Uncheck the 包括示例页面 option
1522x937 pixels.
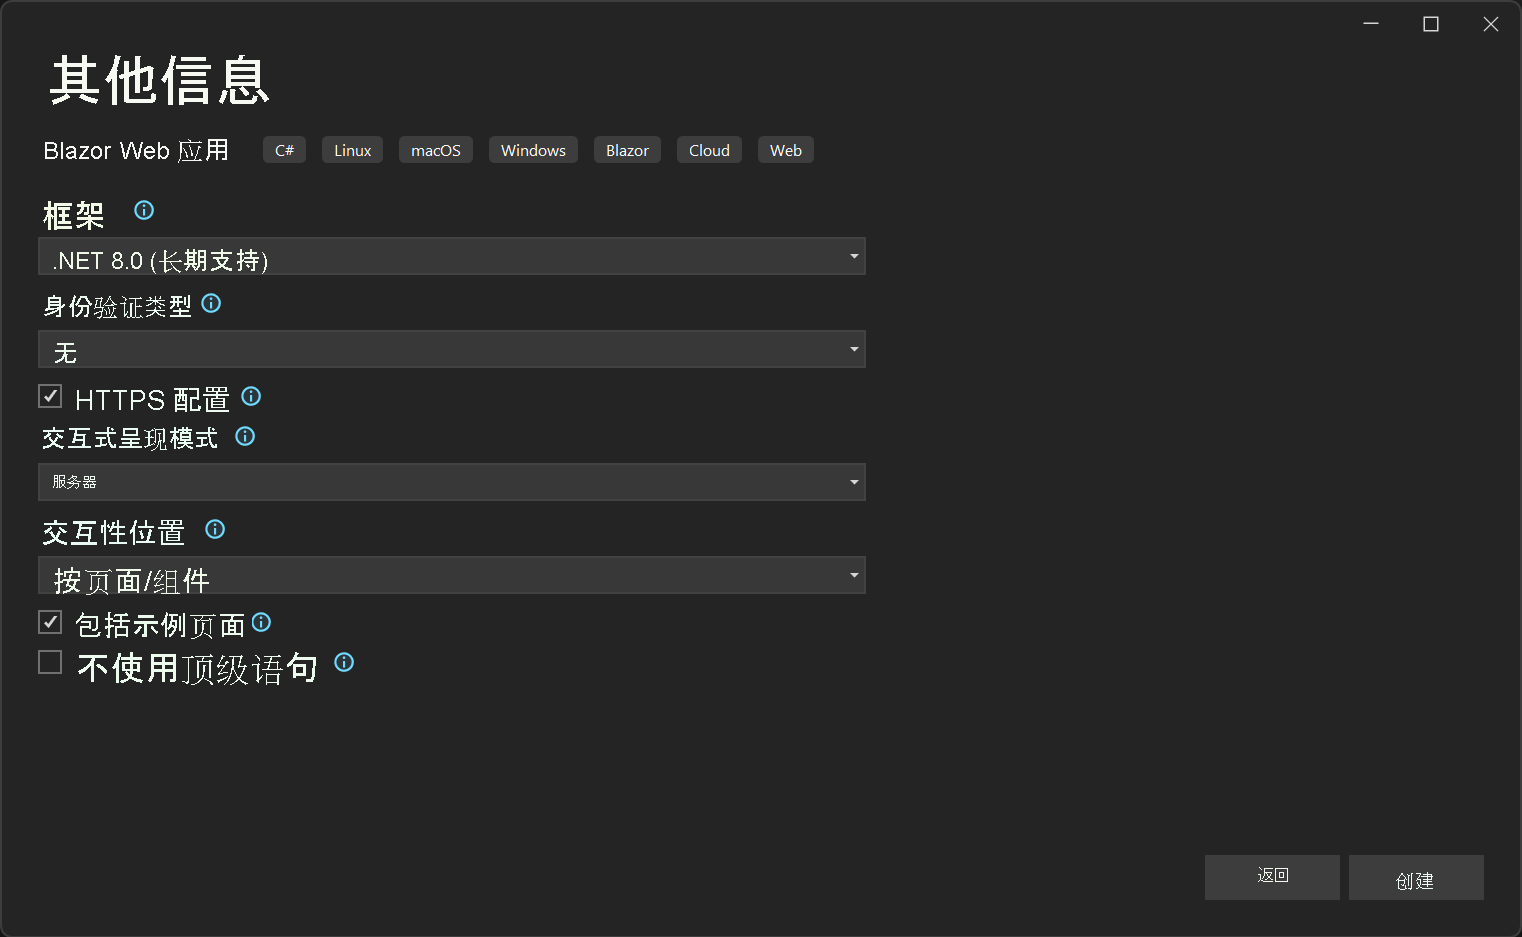click(x=49, y=621)
